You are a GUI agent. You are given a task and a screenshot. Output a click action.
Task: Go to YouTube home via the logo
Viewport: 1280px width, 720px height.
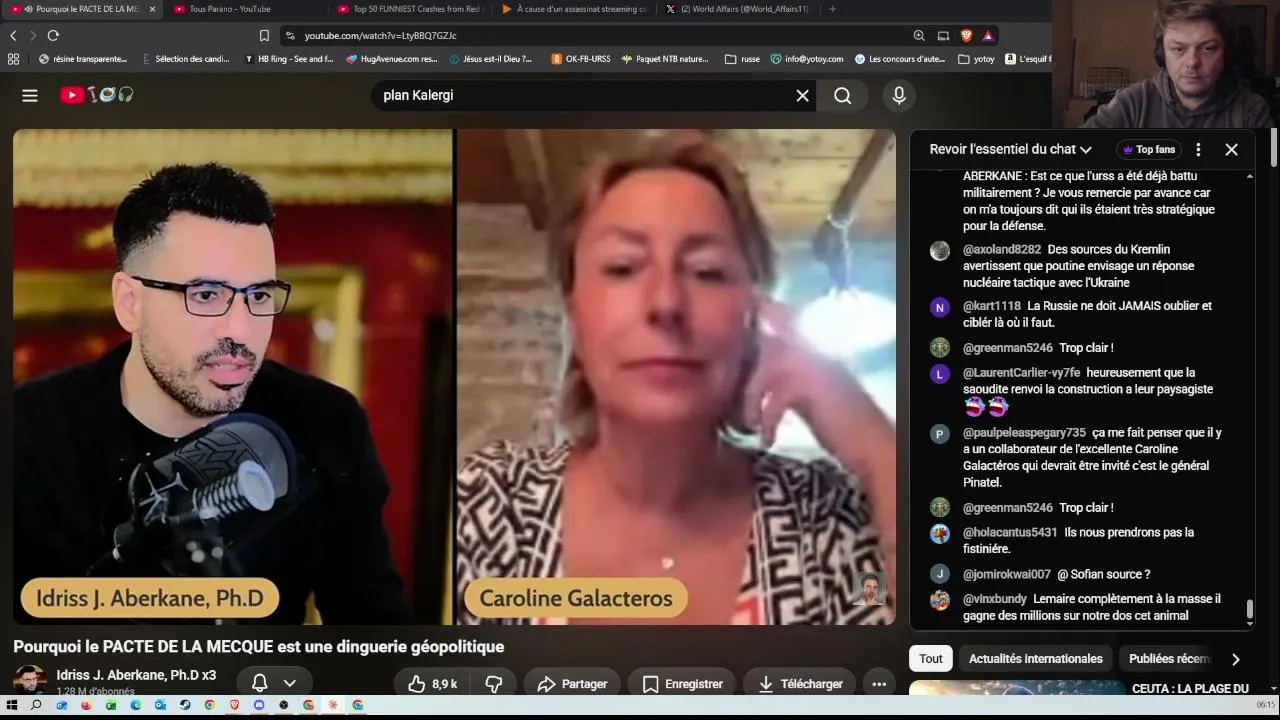coord(97,95)
